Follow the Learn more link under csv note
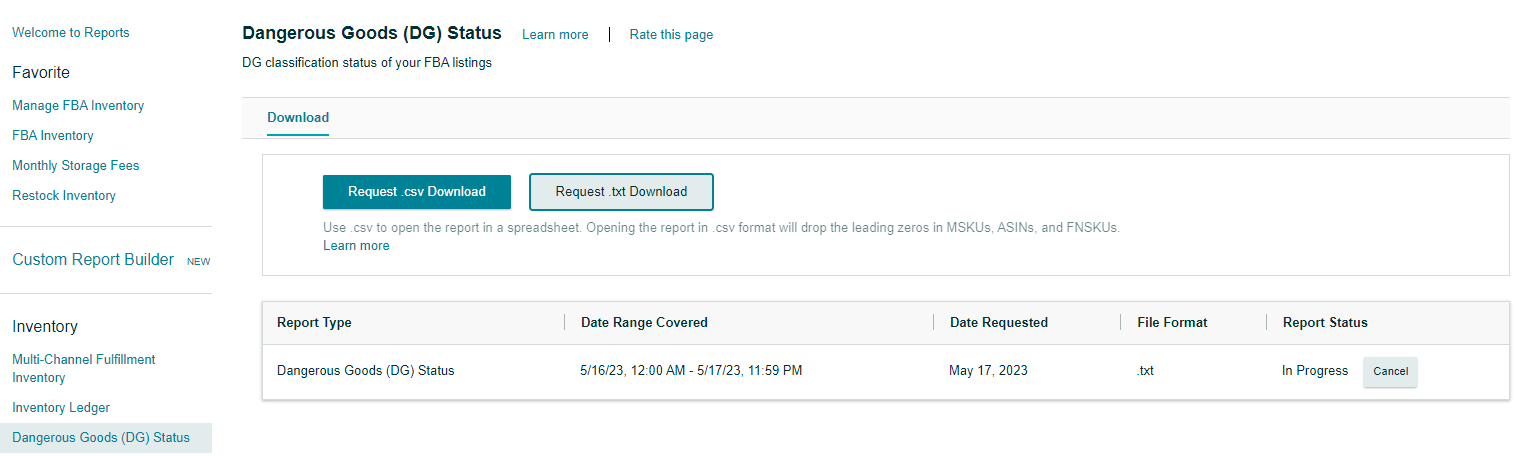Image resolution: width=1516 pixels, height=456 pixels. [x=356, y=246]
